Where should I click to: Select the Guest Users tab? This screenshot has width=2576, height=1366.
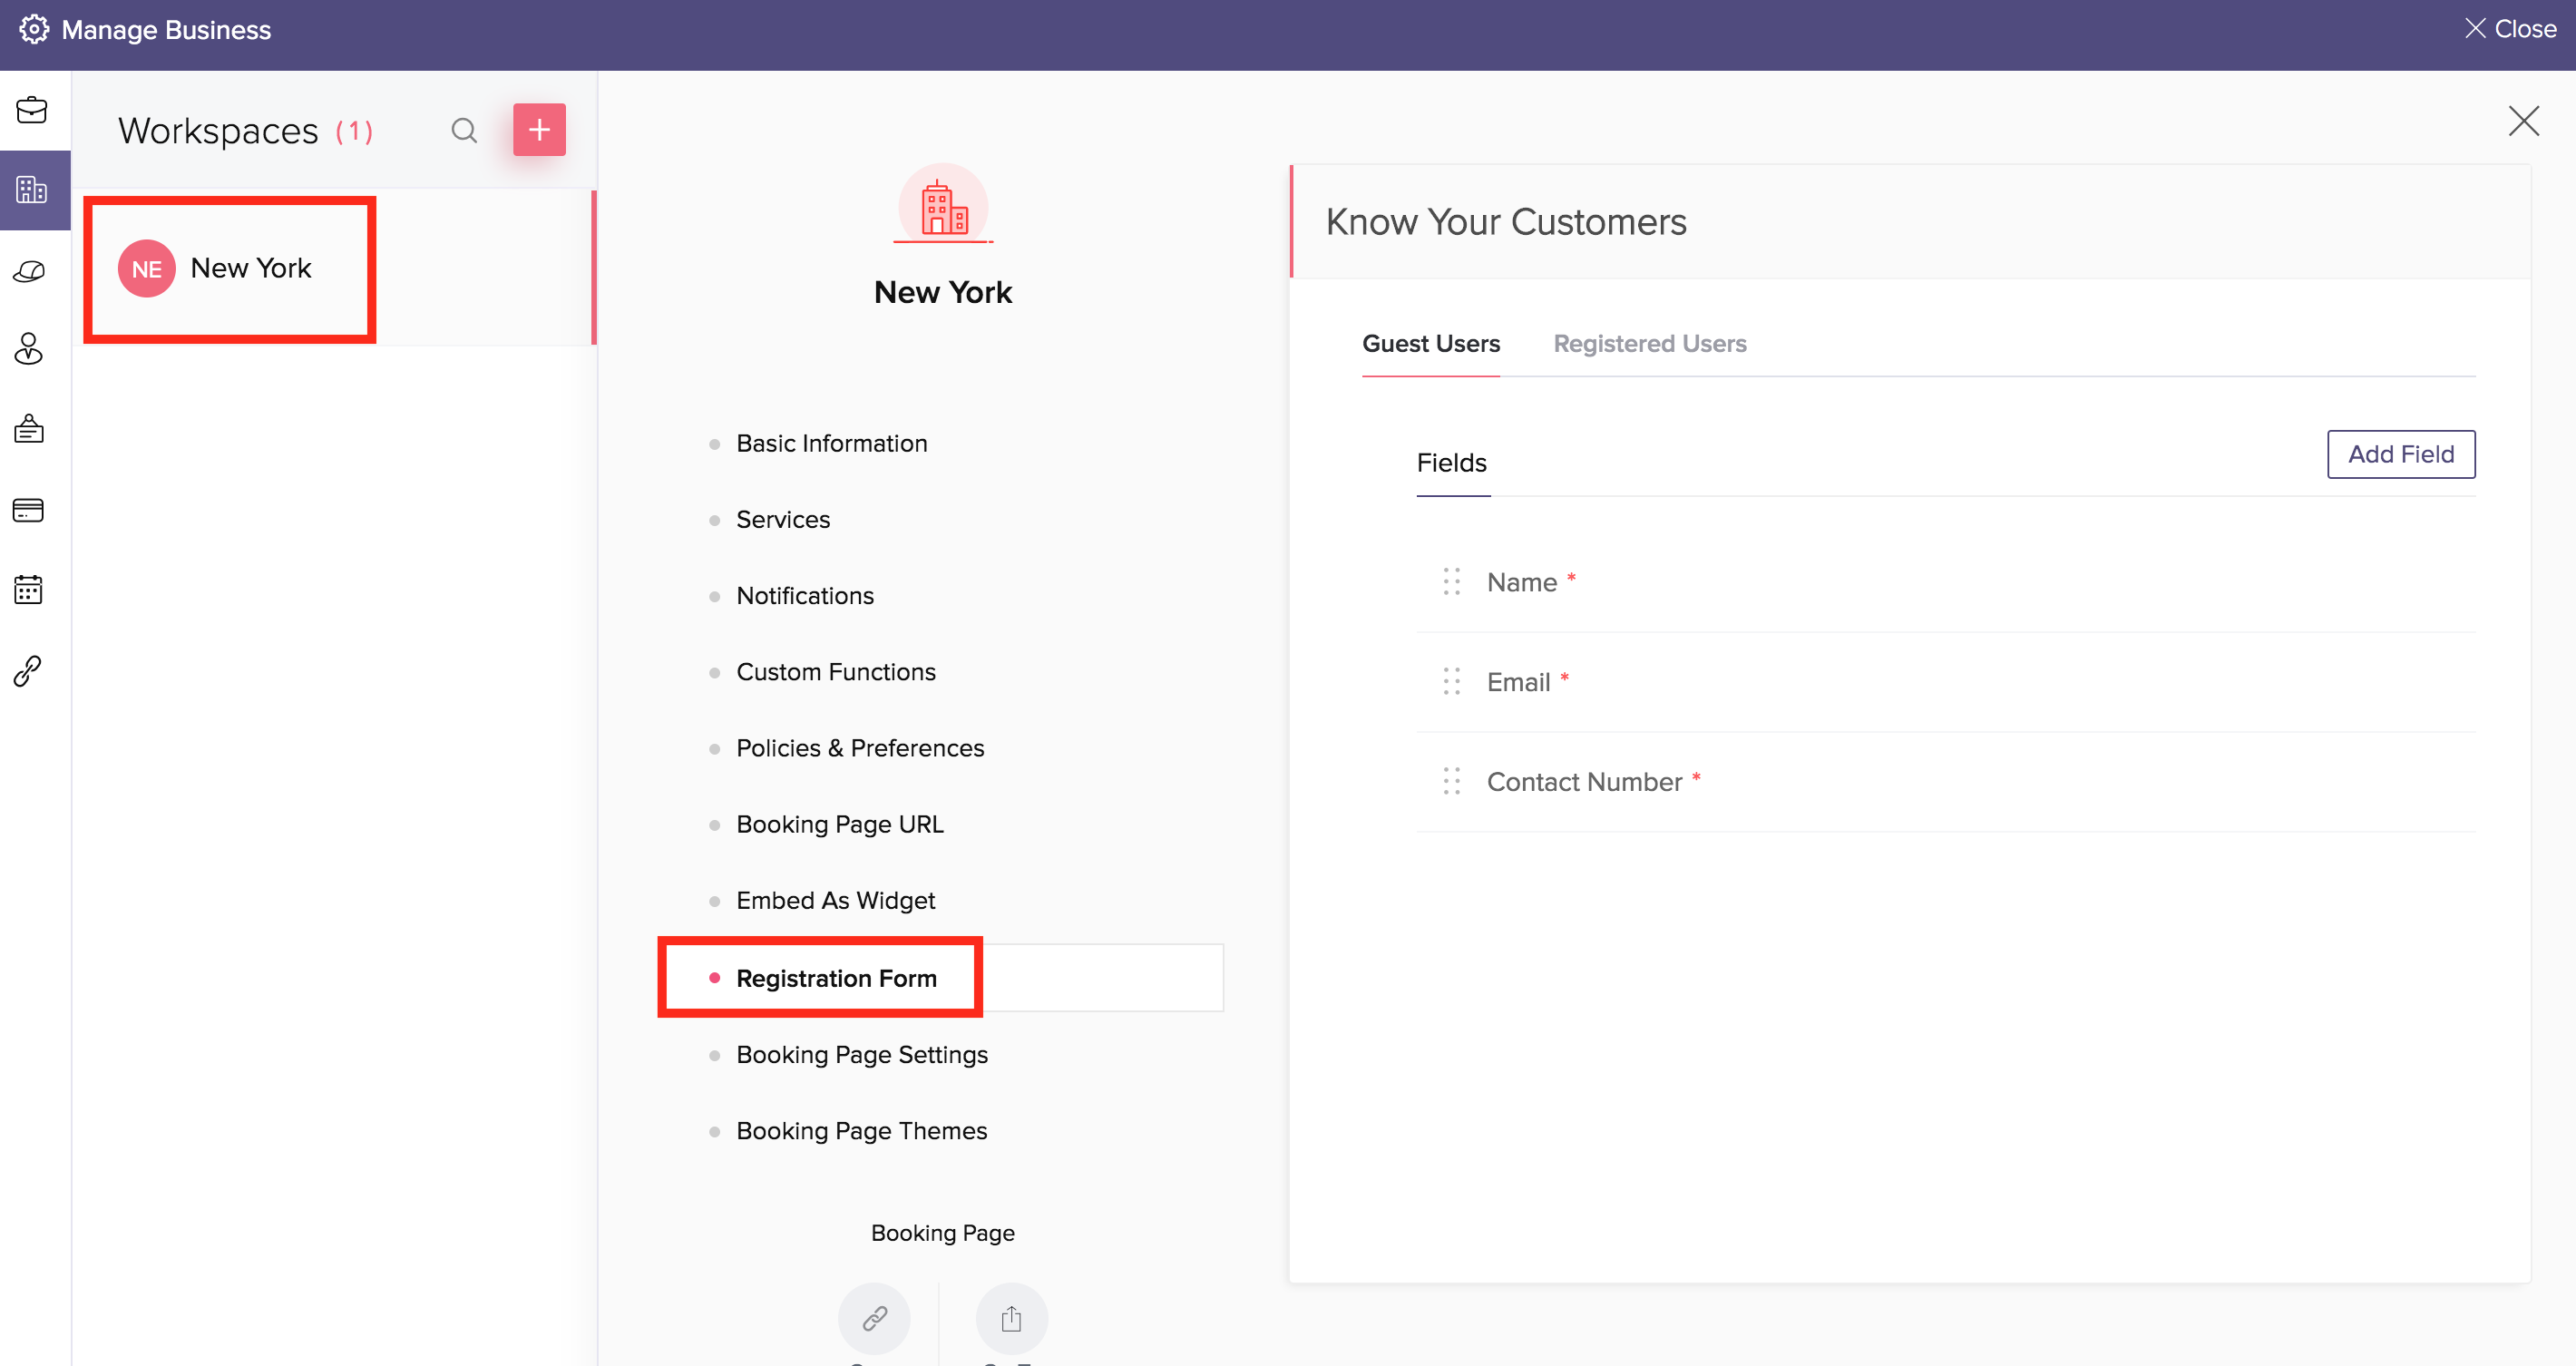pyautogui.click(x=1430, y=343)
